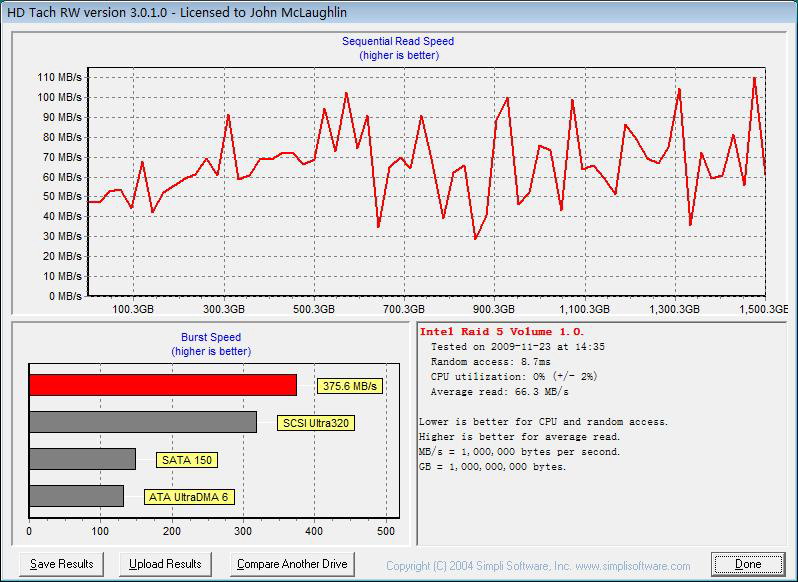
Task: Click the red burst speed bar
Action: click(162, 385)
